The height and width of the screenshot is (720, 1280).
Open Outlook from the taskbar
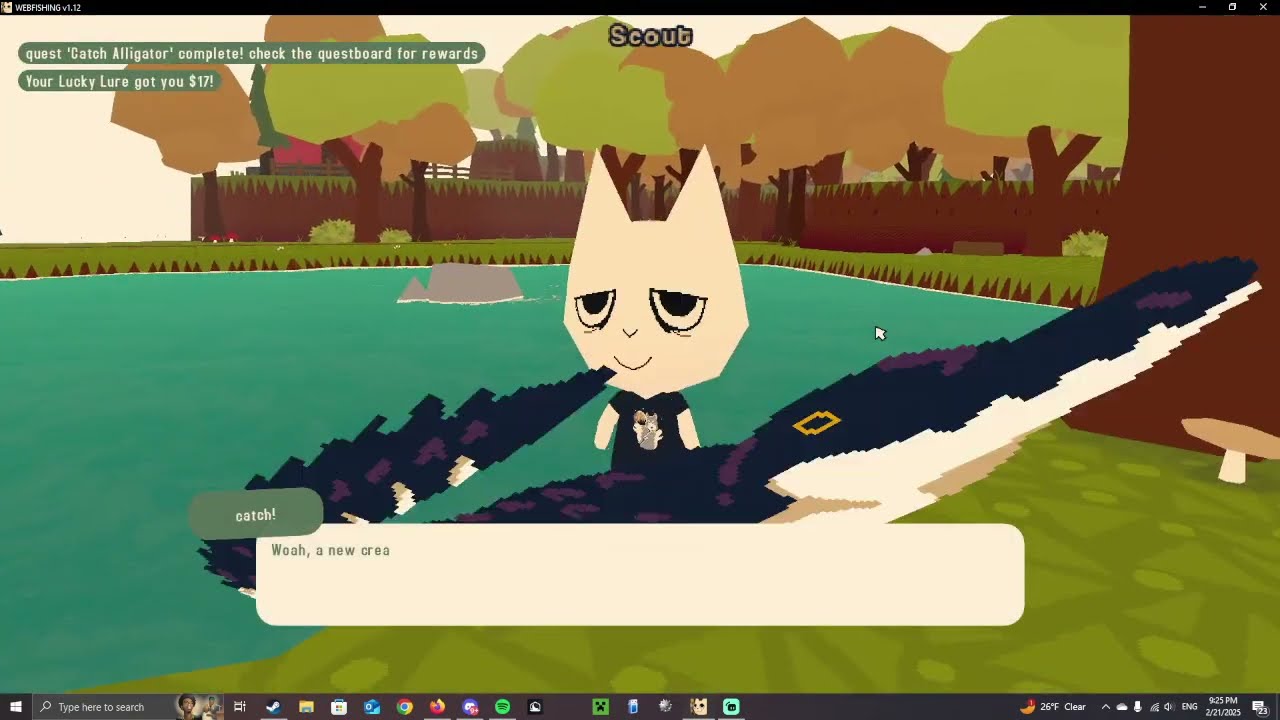click(x=372, y=707)
